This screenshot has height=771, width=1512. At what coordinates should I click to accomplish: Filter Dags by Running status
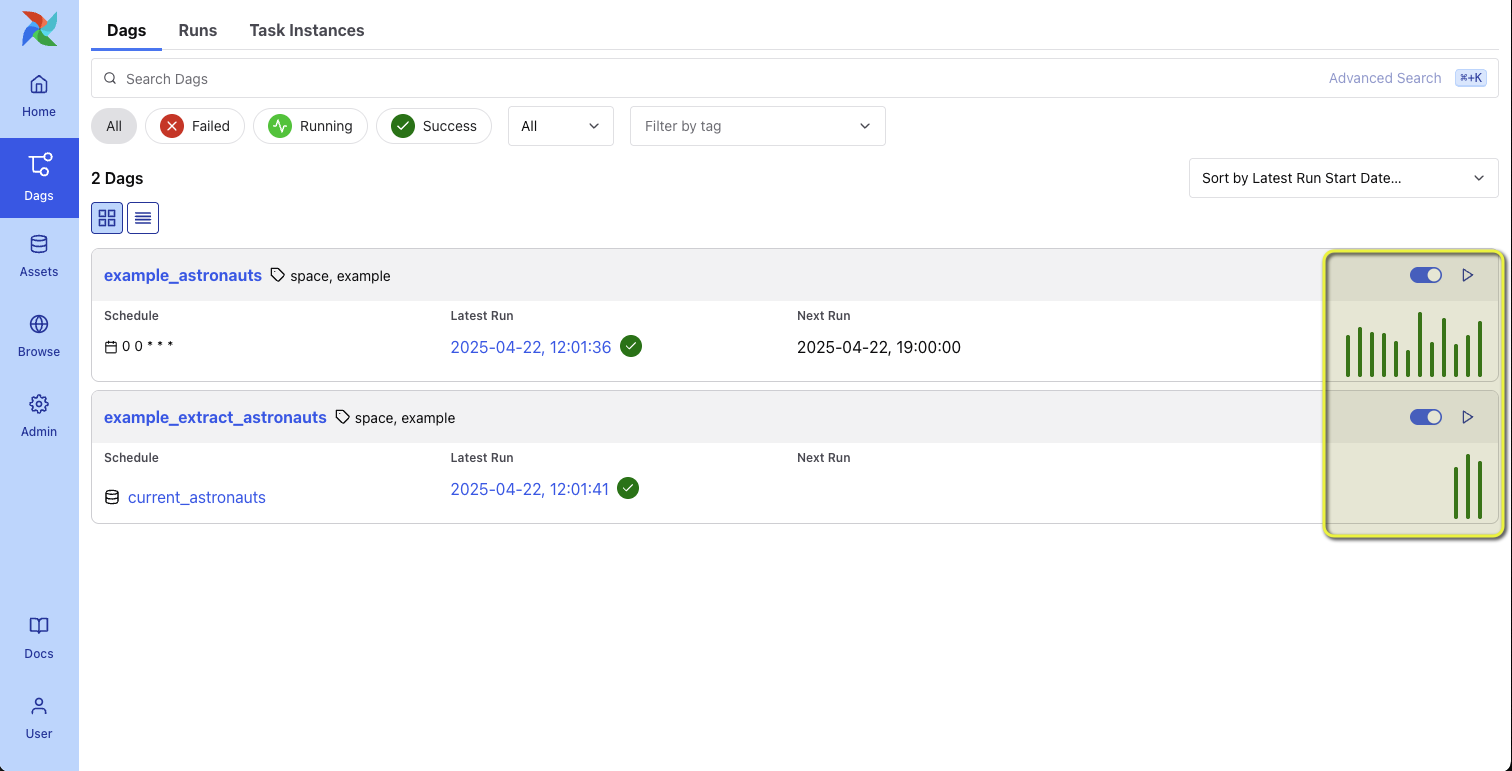[x=310, y=126]
